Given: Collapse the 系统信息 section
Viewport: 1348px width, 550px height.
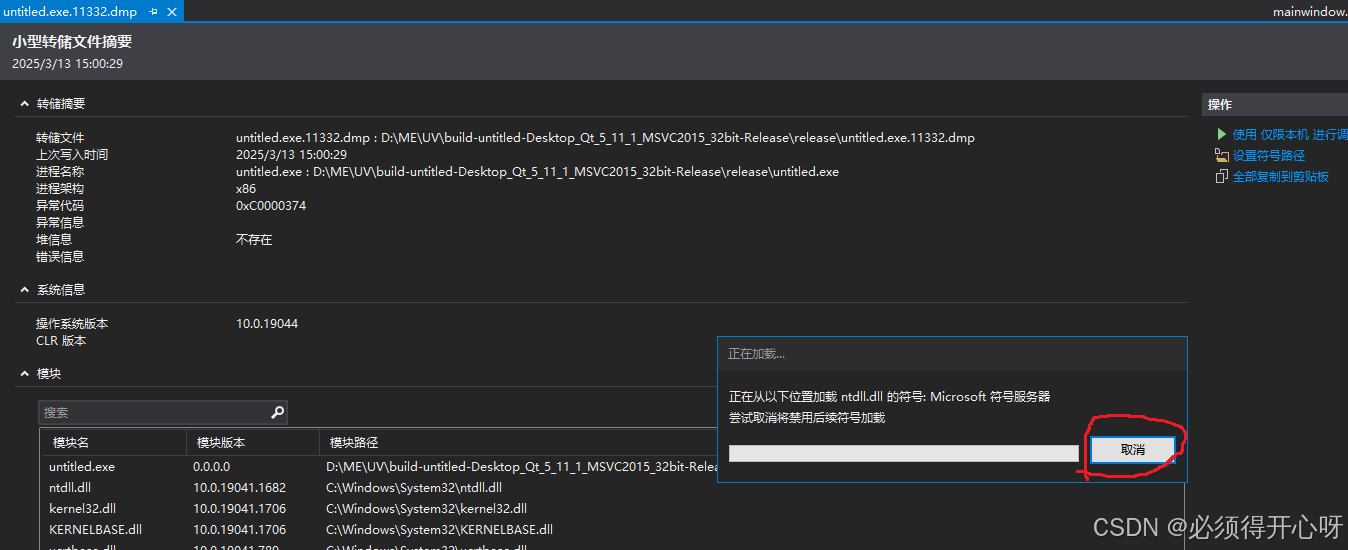Looking at the screenshot, I should click(24, 290).
